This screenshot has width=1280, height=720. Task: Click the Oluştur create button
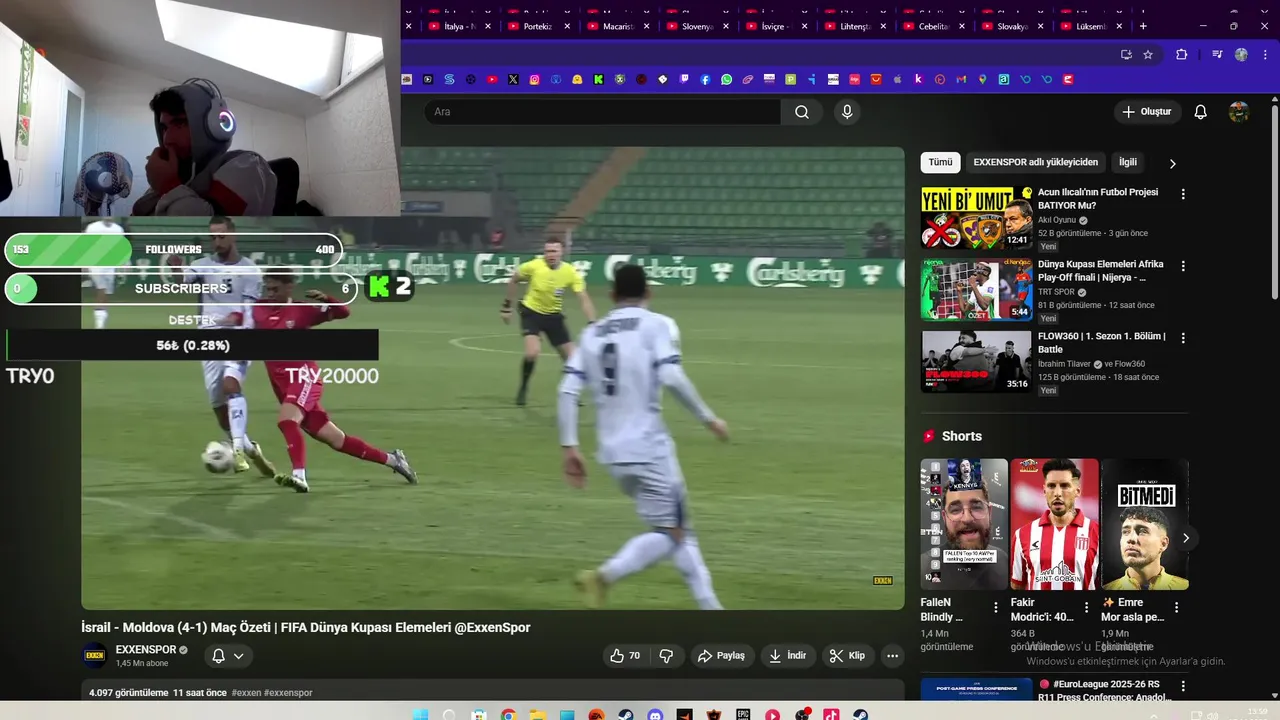pos(1148,112)
